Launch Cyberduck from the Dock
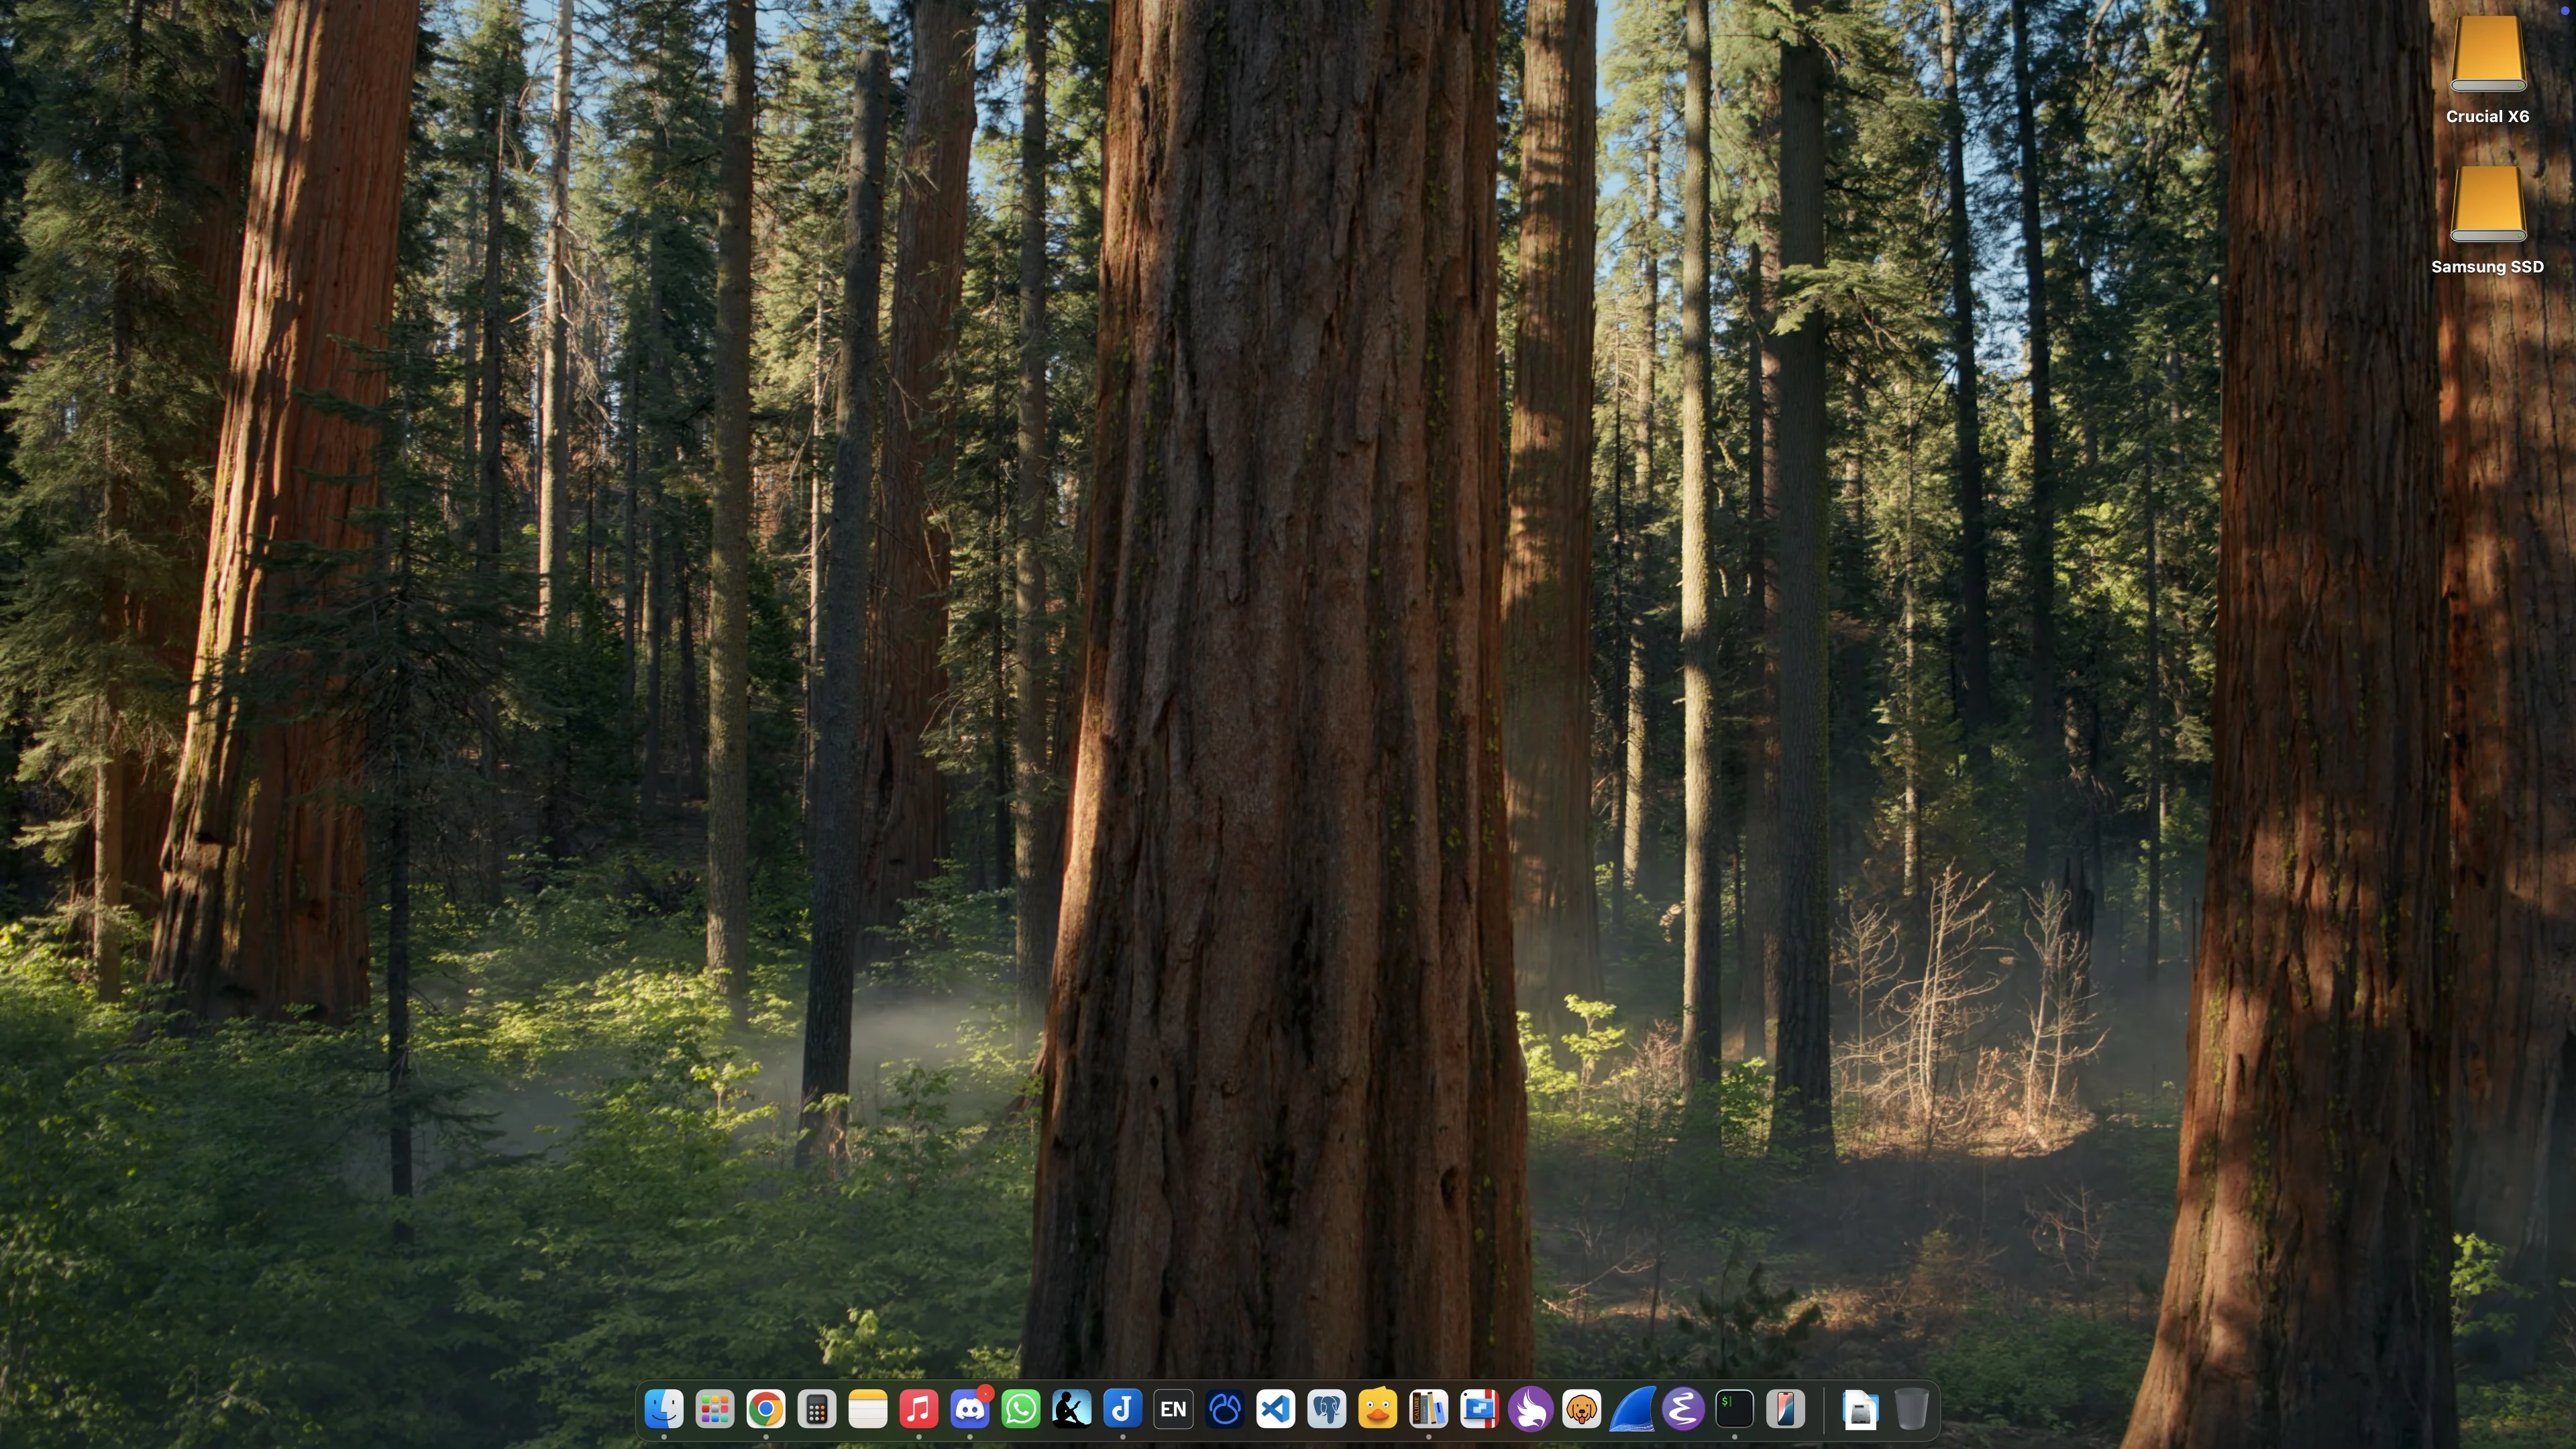 [x=1378, y=1410]
